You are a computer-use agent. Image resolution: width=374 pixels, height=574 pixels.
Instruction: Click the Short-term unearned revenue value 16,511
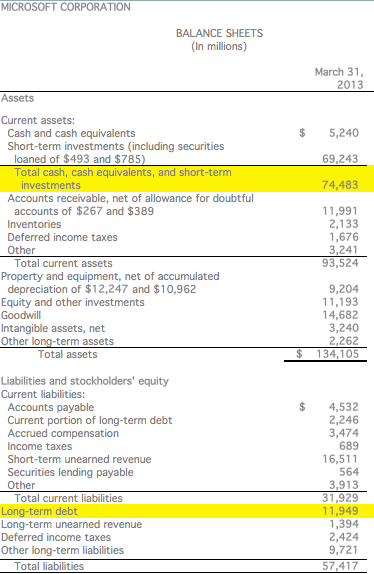pos(340,459)
